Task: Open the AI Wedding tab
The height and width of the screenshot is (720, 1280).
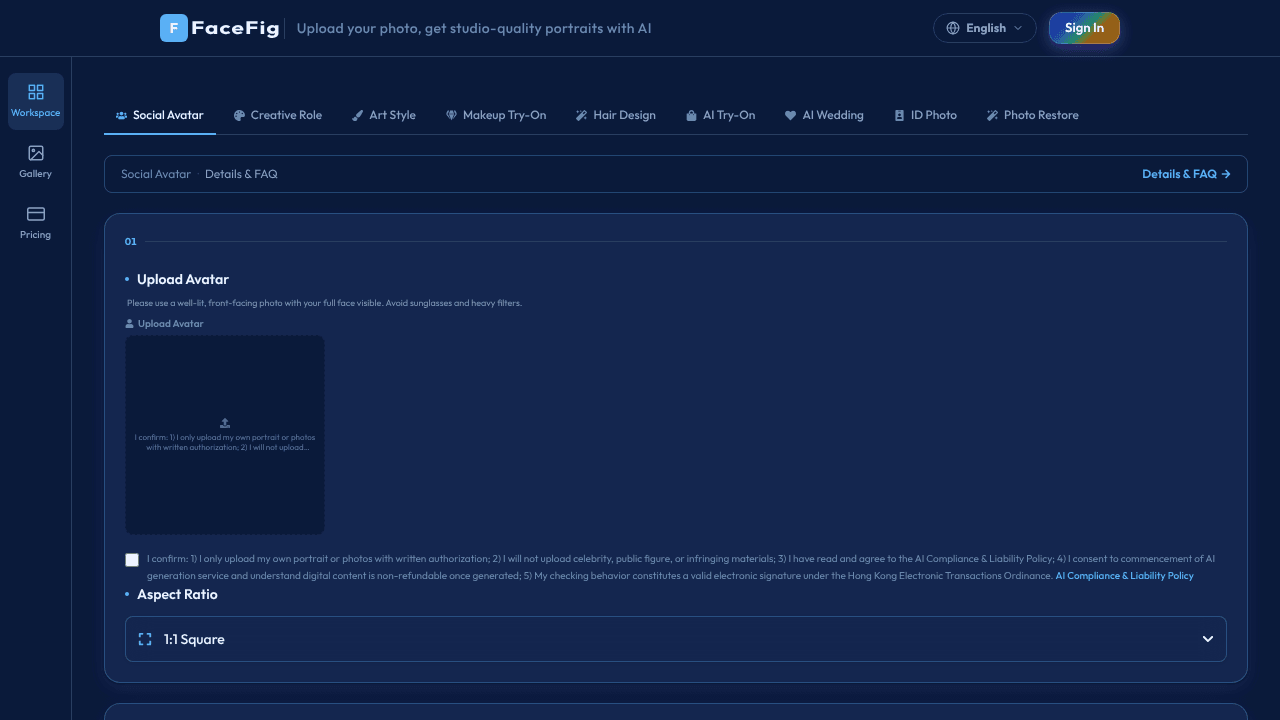Action: pos(824,115)
